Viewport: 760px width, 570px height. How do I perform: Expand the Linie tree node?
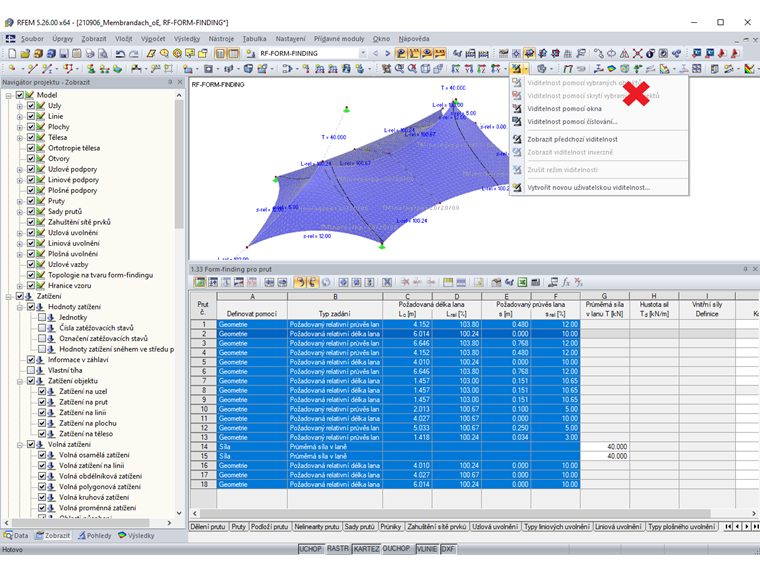(20, 116)
